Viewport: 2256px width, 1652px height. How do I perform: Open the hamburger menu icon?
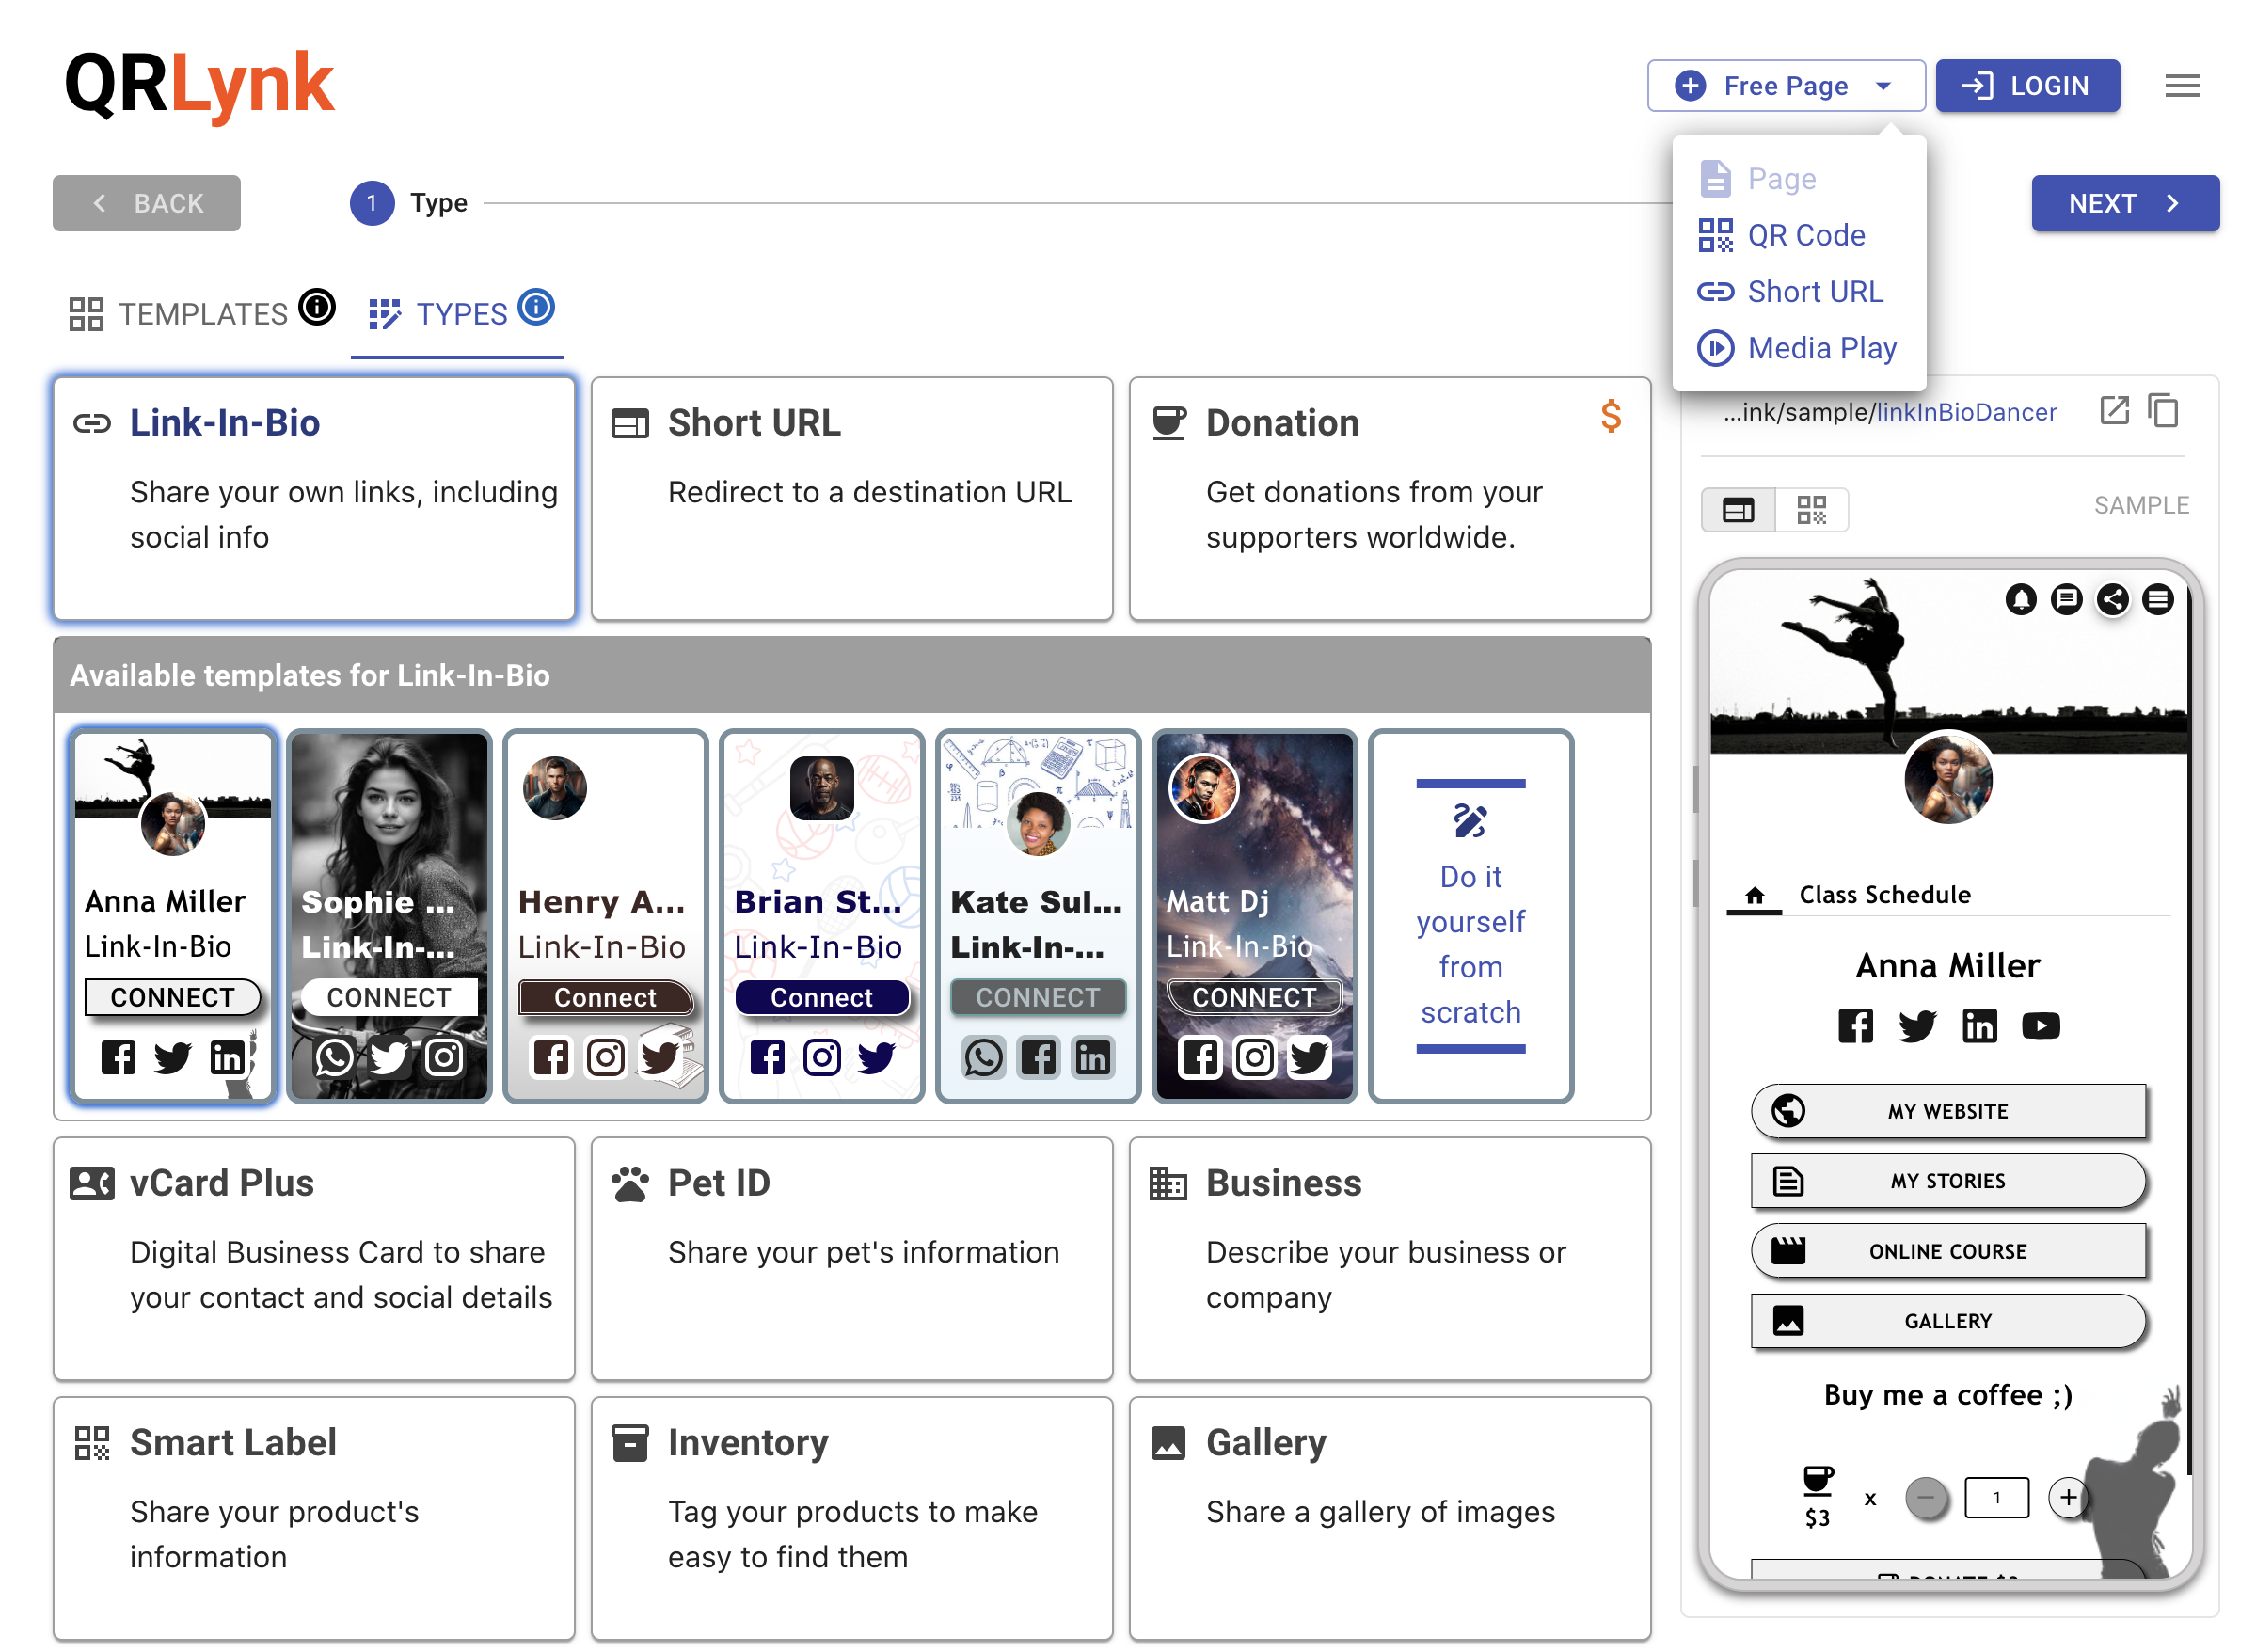(x=2181, y=86)
